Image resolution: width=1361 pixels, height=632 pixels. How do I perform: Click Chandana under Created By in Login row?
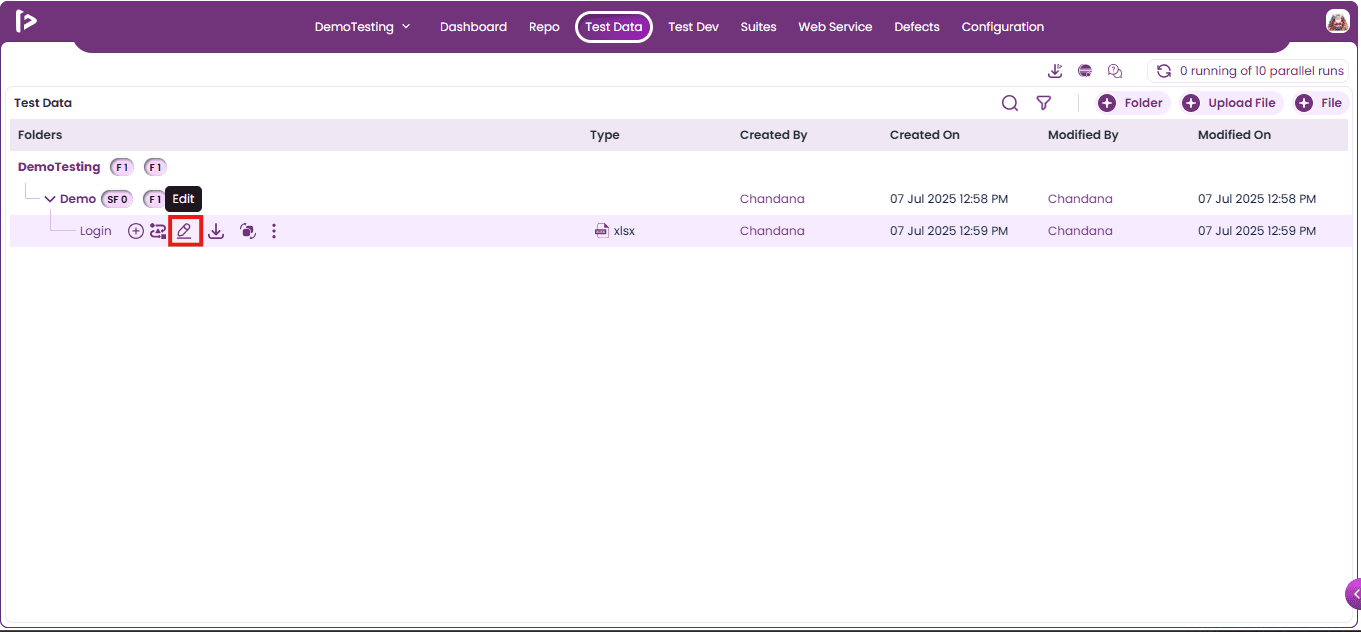click(772, 231)
